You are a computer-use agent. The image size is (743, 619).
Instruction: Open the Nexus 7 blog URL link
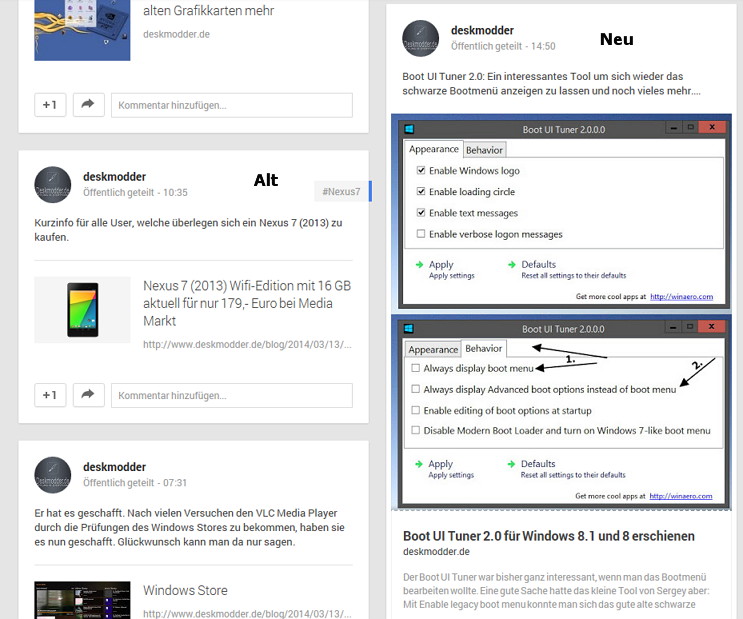(x=247, y=345)
